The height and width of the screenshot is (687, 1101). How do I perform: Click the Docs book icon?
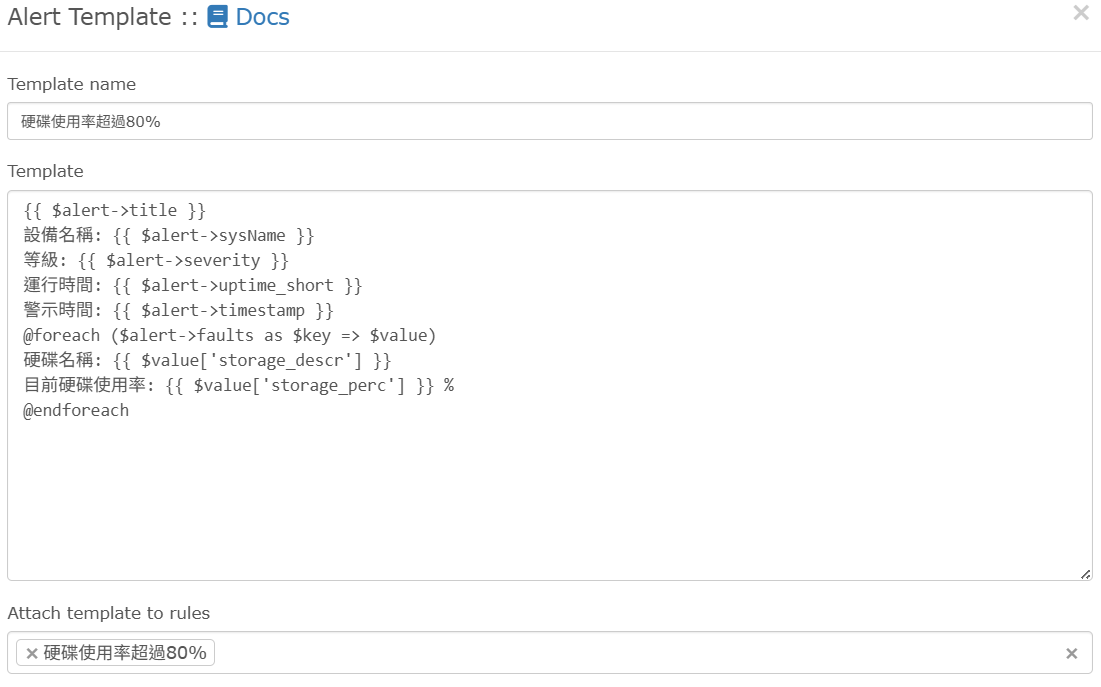pos(218,17)
